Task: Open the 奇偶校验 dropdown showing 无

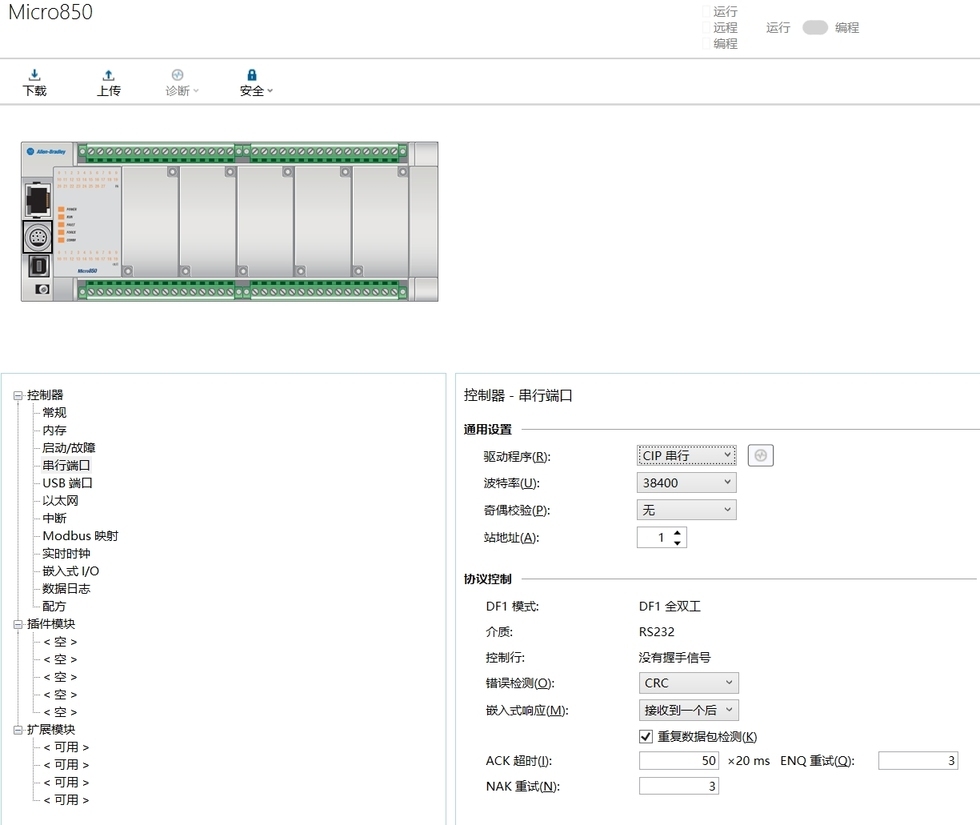Action: point(687,510)
